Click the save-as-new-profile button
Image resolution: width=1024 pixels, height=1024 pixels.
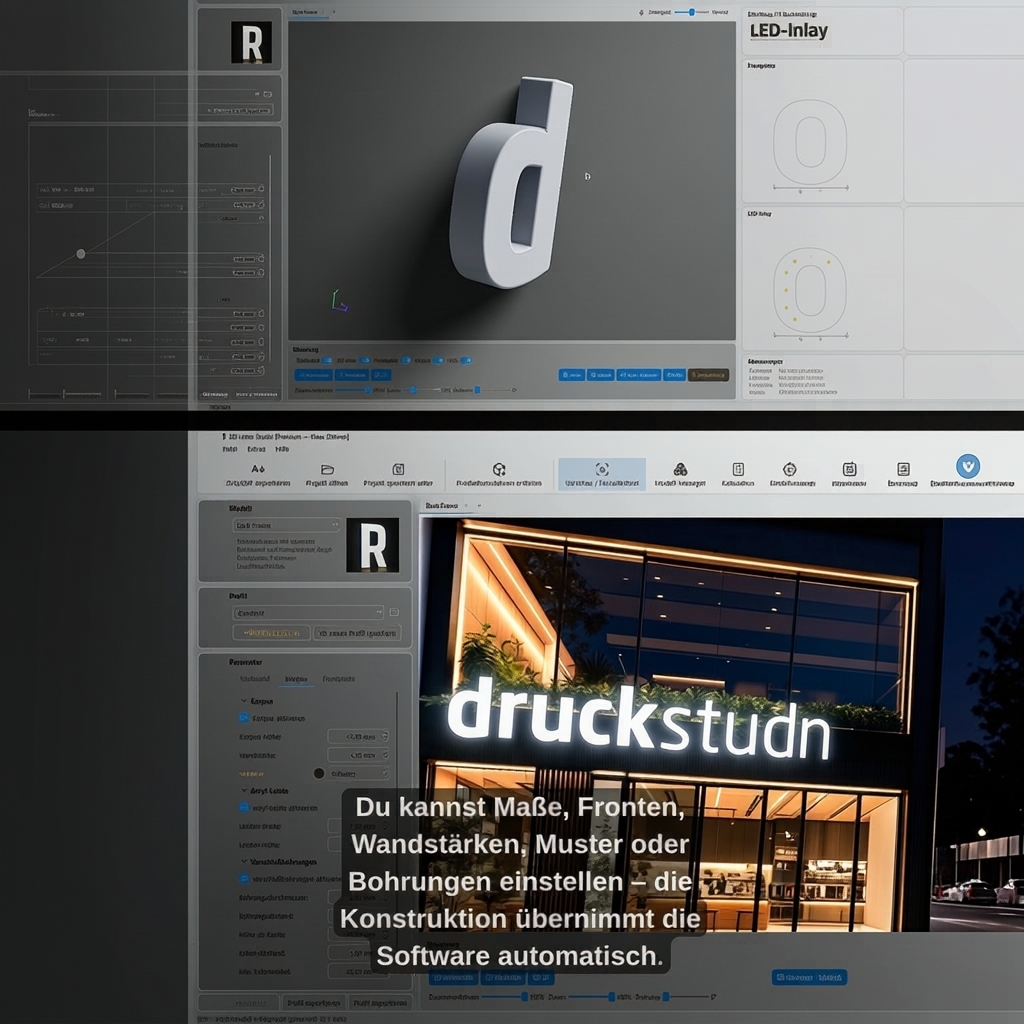tap(357, 633)
